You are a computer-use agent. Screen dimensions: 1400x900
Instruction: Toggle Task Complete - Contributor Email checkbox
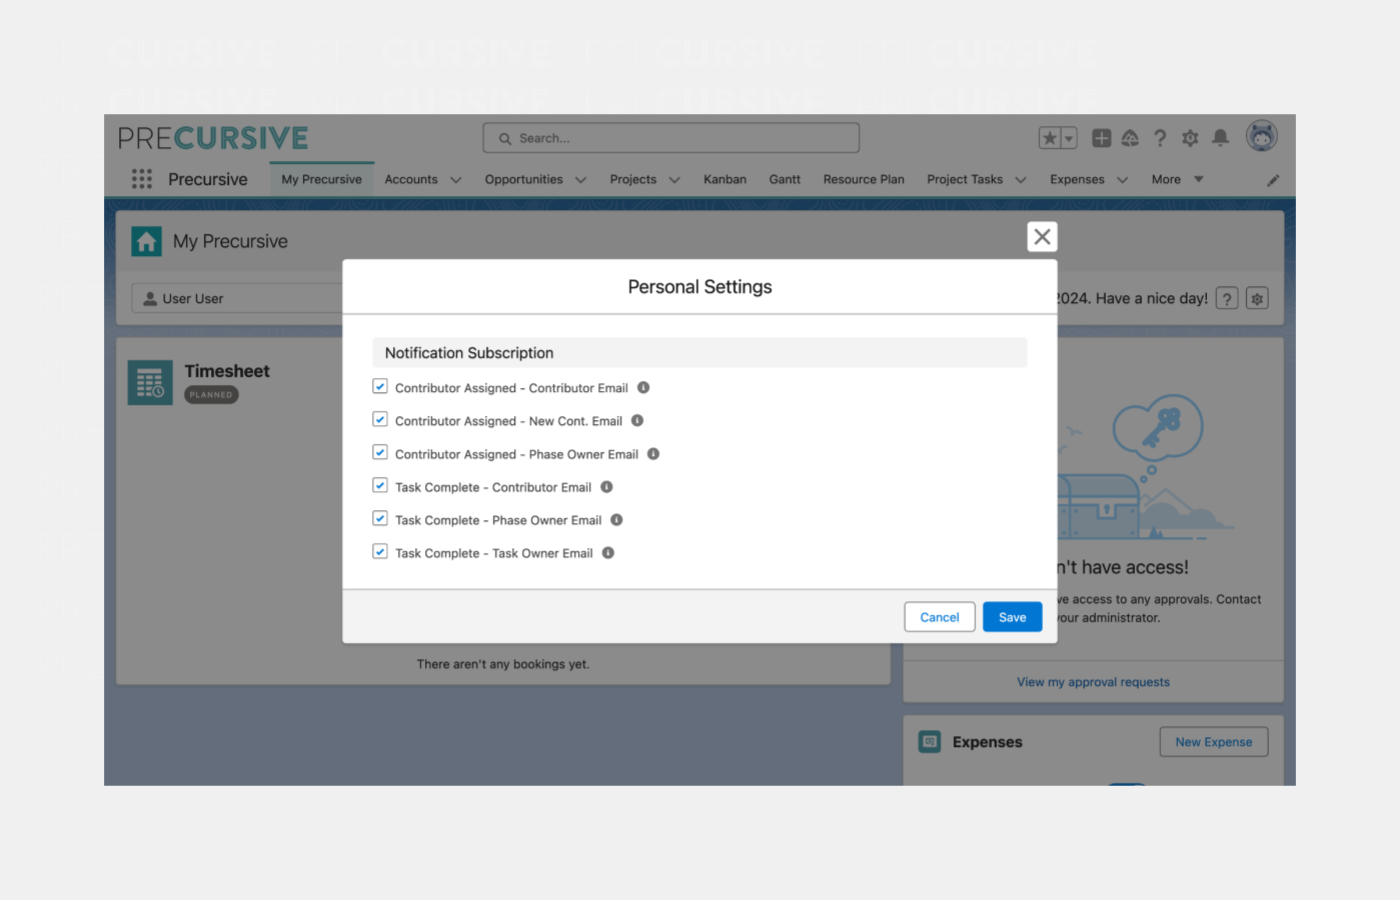[380, 486]
